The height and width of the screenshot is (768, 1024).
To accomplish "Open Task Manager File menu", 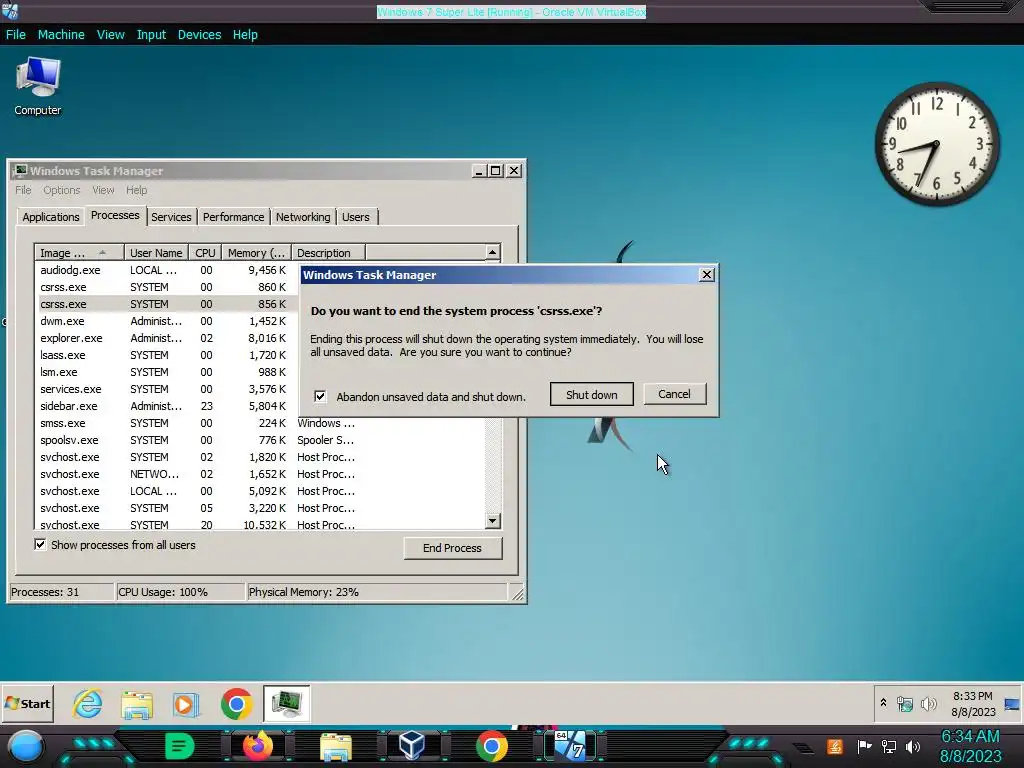I will (23, 190).
